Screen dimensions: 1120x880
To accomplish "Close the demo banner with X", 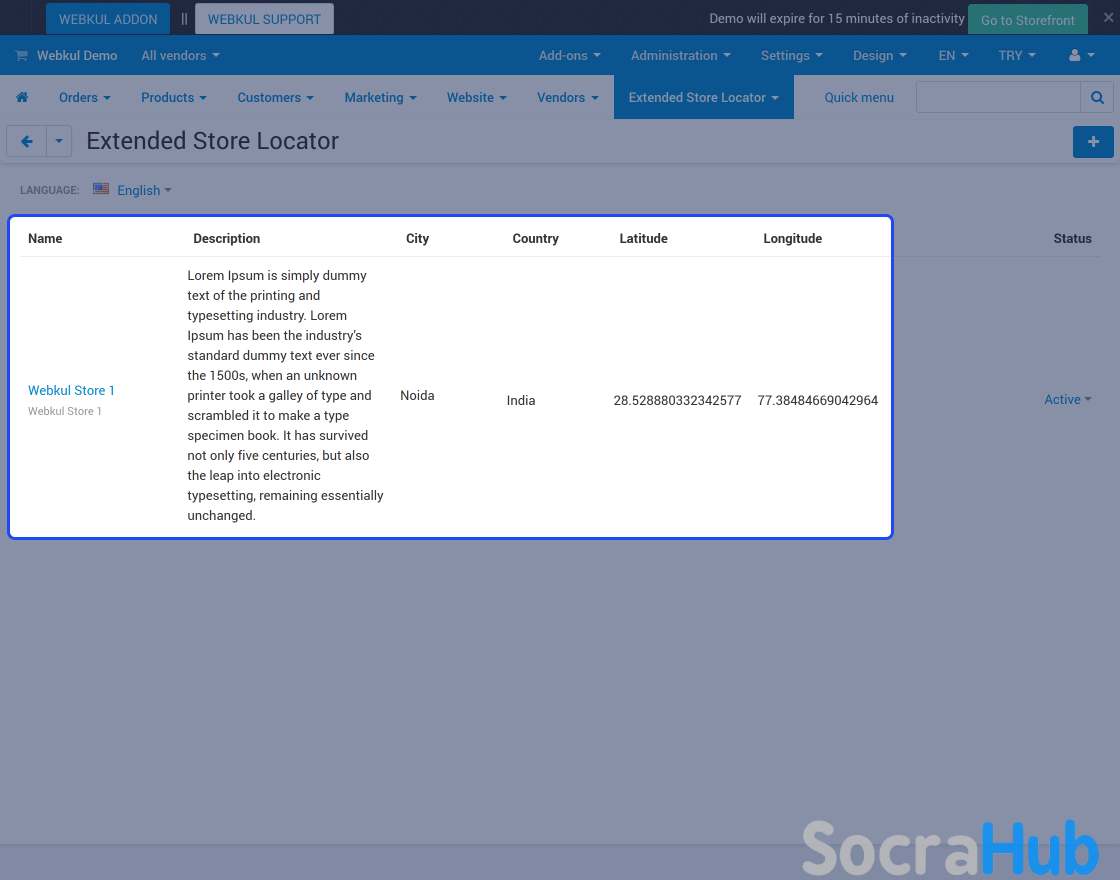I will tap(1108, 17).
